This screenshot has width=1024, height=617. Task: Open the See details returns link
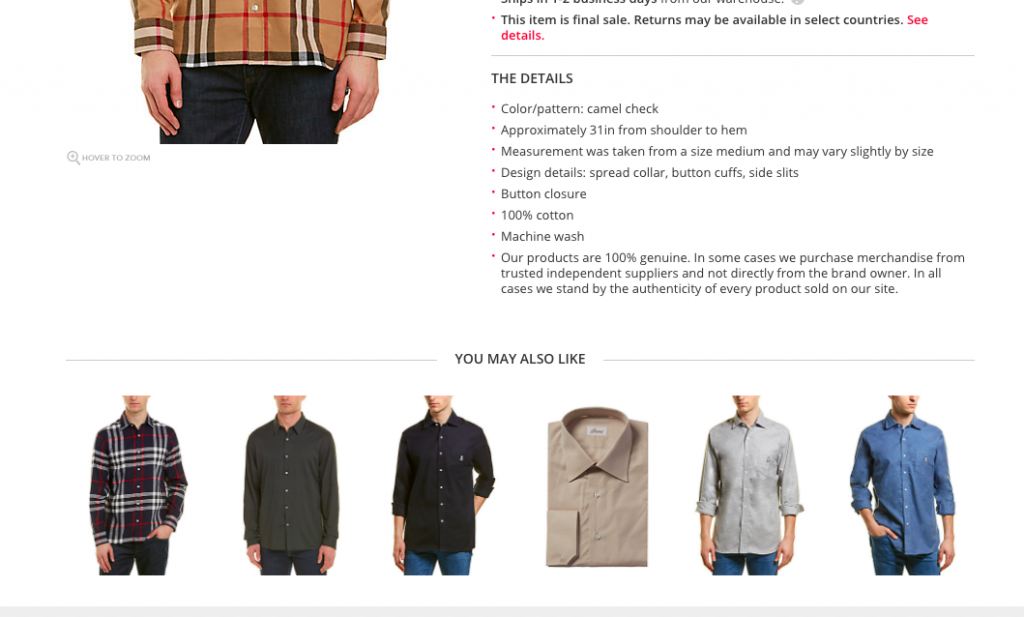coord(714,27)
